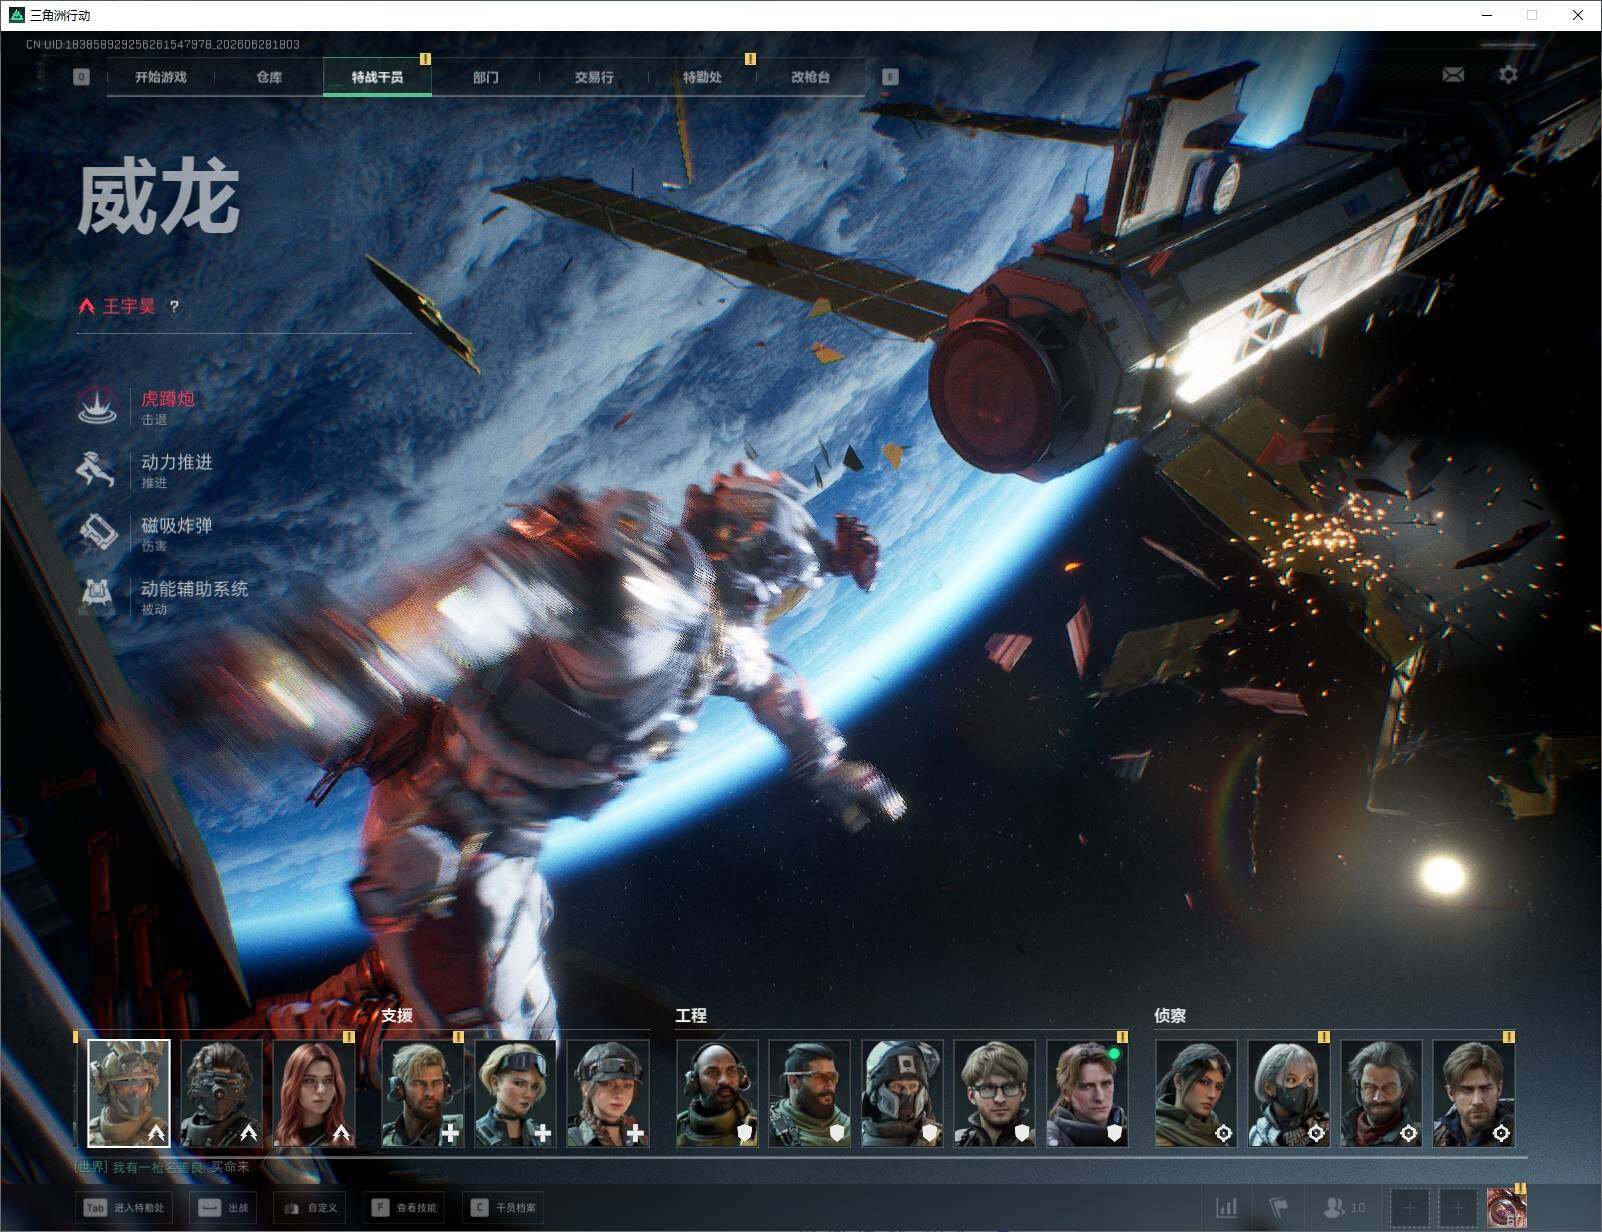Select the 磁吸炸弹 skill icon
Image resolution: width=1602 pixels, height=1232 pixels.
click(x=98, y=533)
